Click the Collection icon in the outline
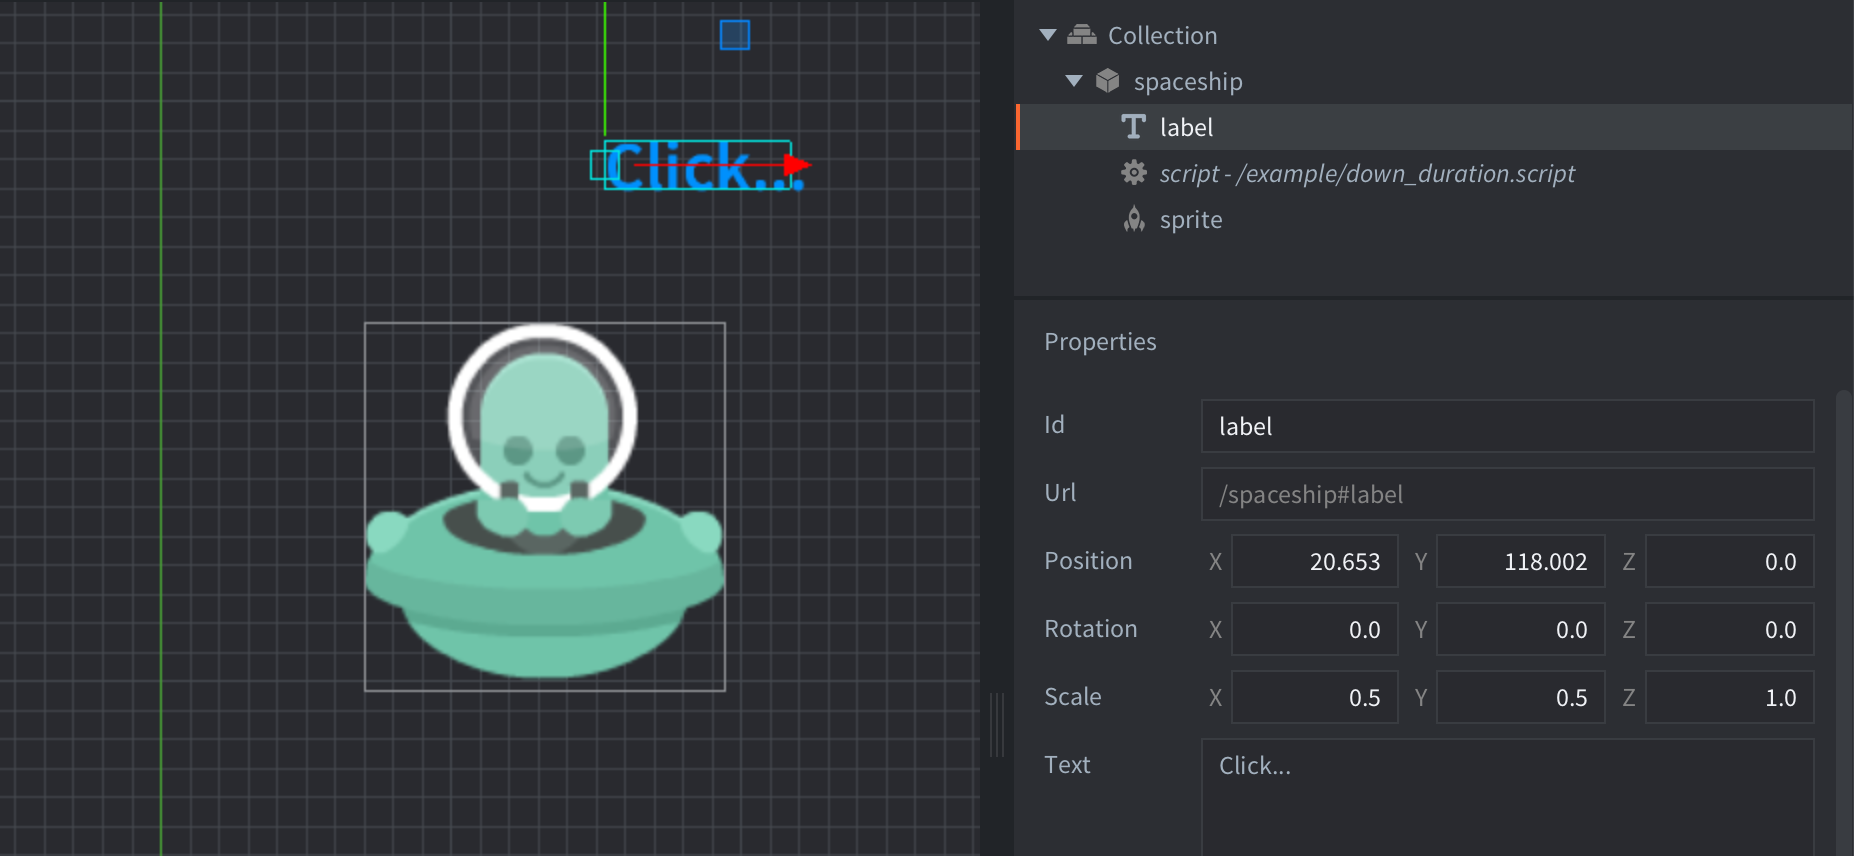 tap(1082, 35)
